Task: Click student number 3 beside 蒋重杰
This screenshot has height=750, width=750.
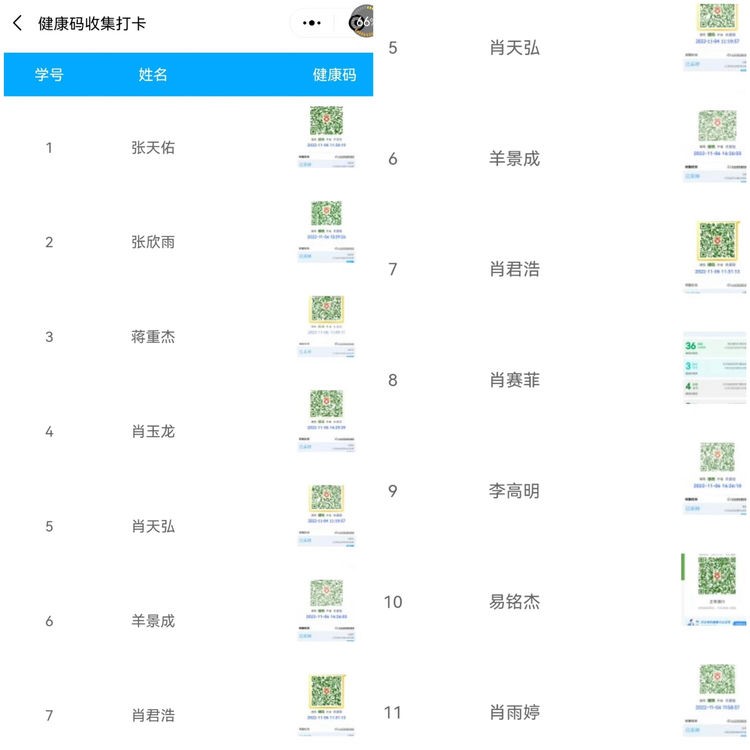Action: click(49, 337)
